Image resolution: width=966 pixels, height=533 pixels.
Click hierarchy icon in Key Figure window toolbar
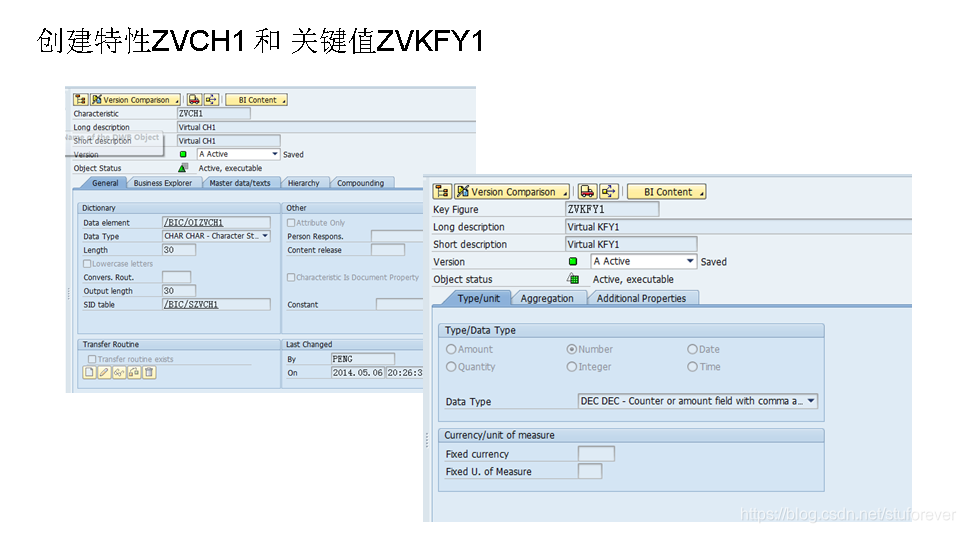pos(442,192)
